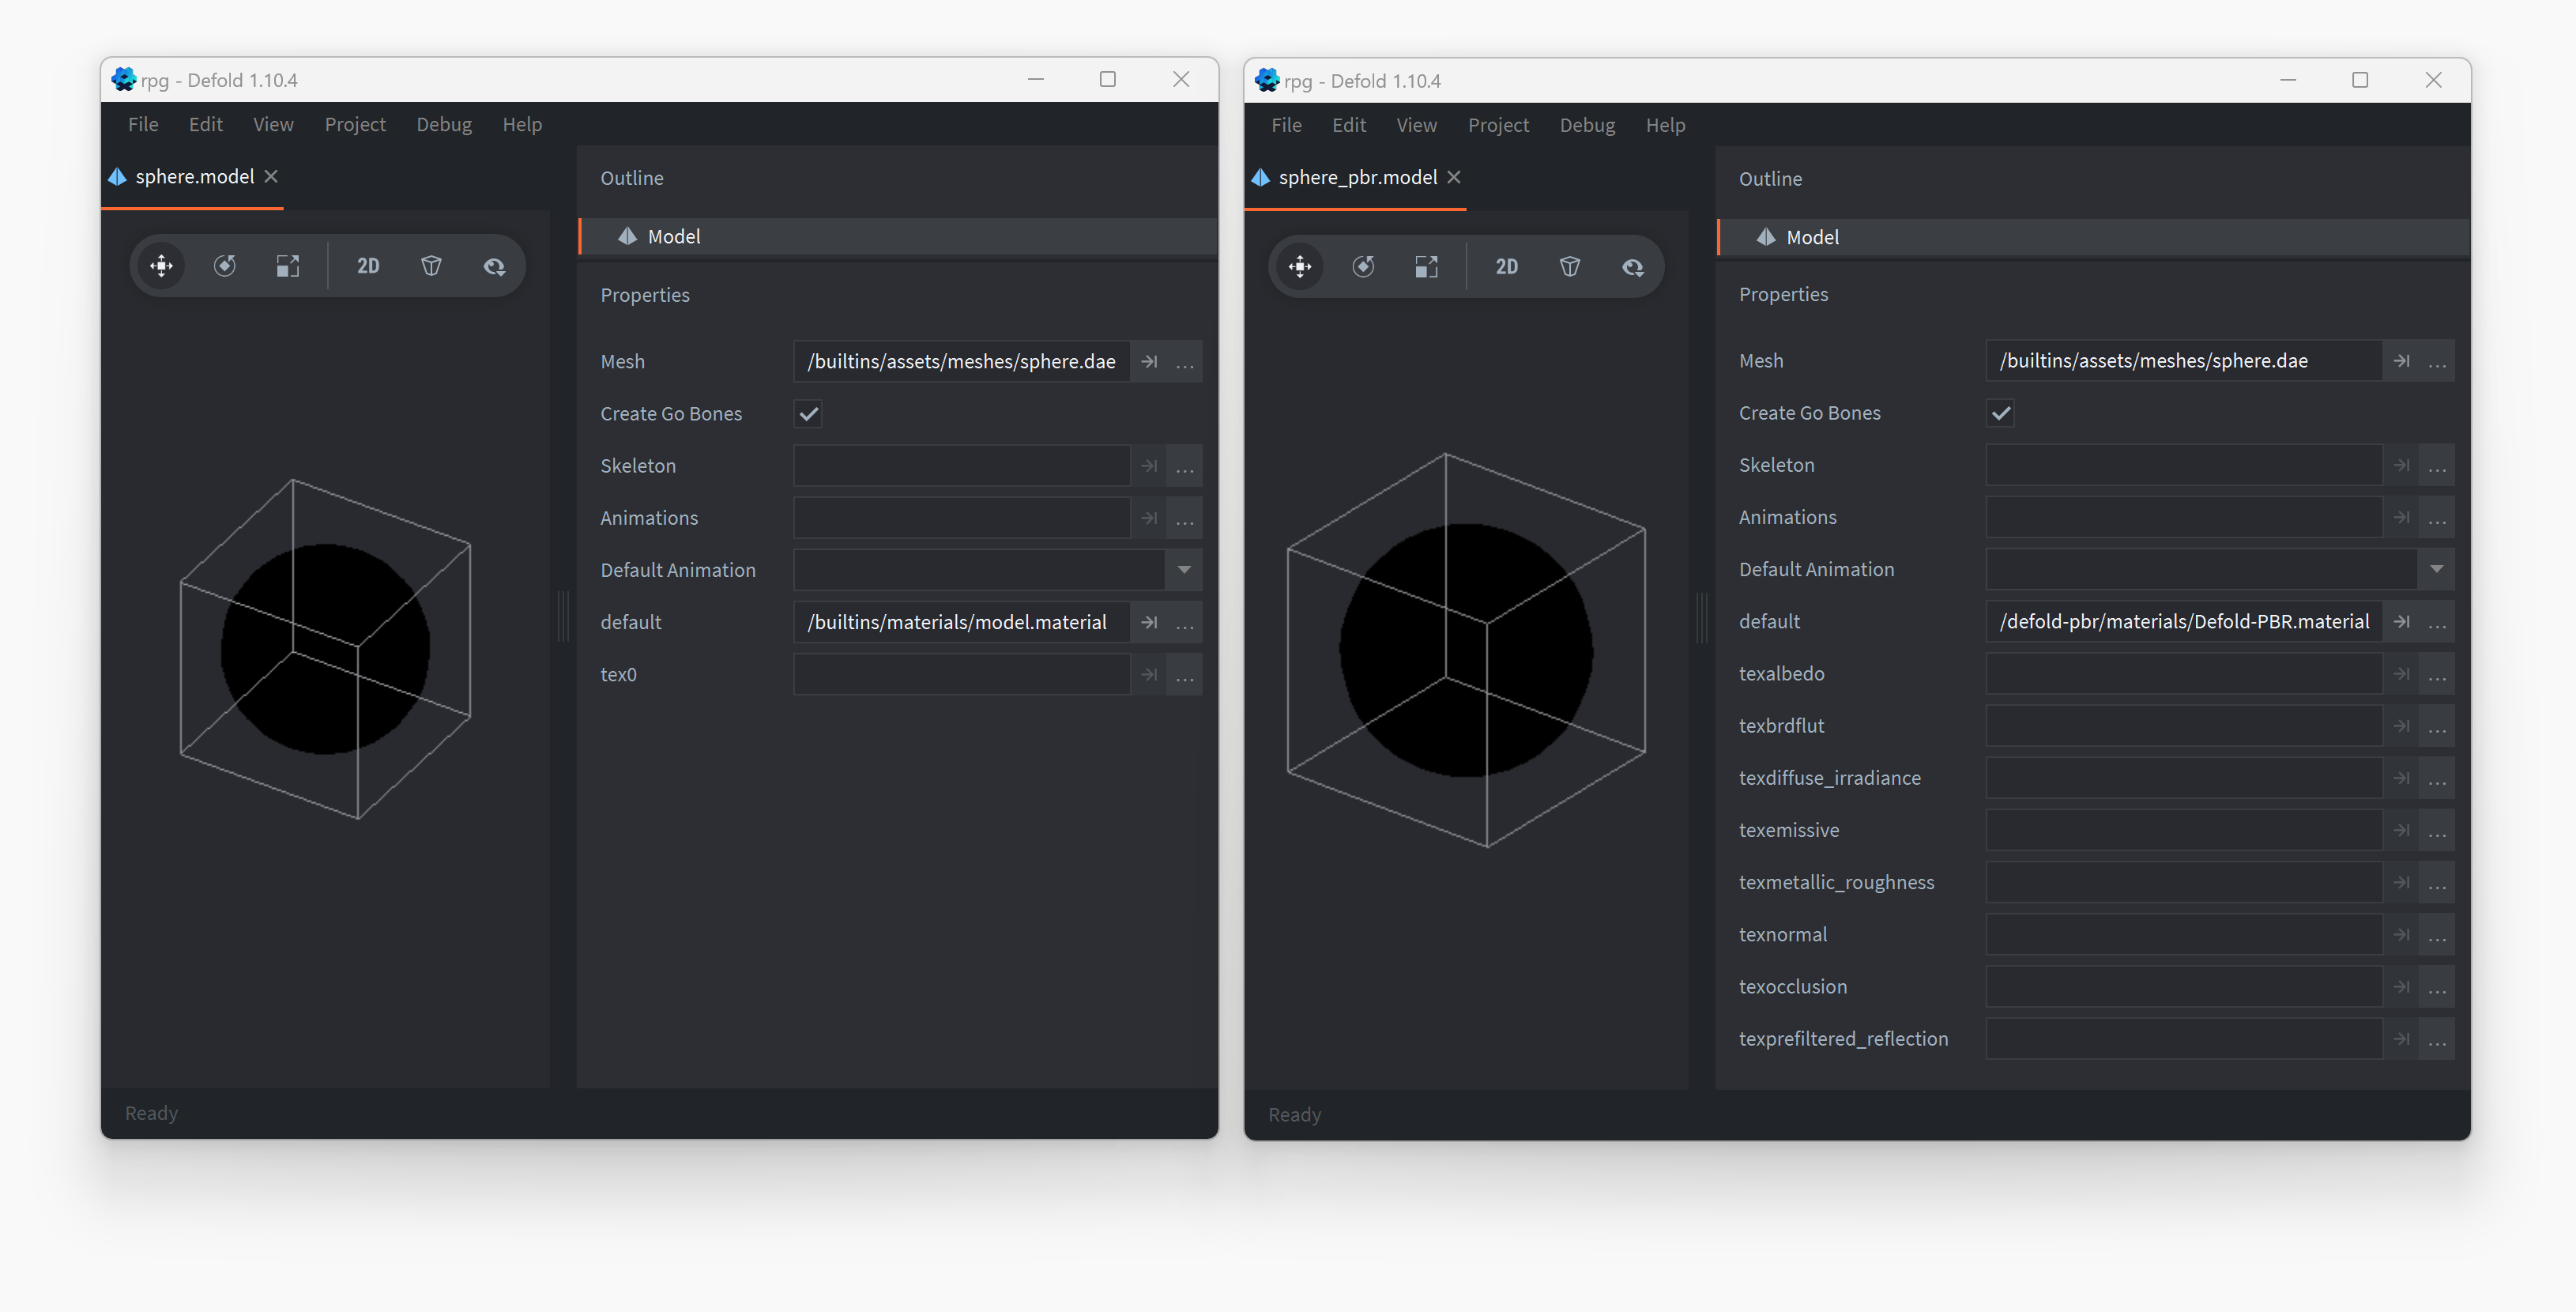The image size is (2576, 1312).
Task: Open Defold-PBR.material resource via arrow icon
Action: pyautogui.click(x=2401, y=622)
